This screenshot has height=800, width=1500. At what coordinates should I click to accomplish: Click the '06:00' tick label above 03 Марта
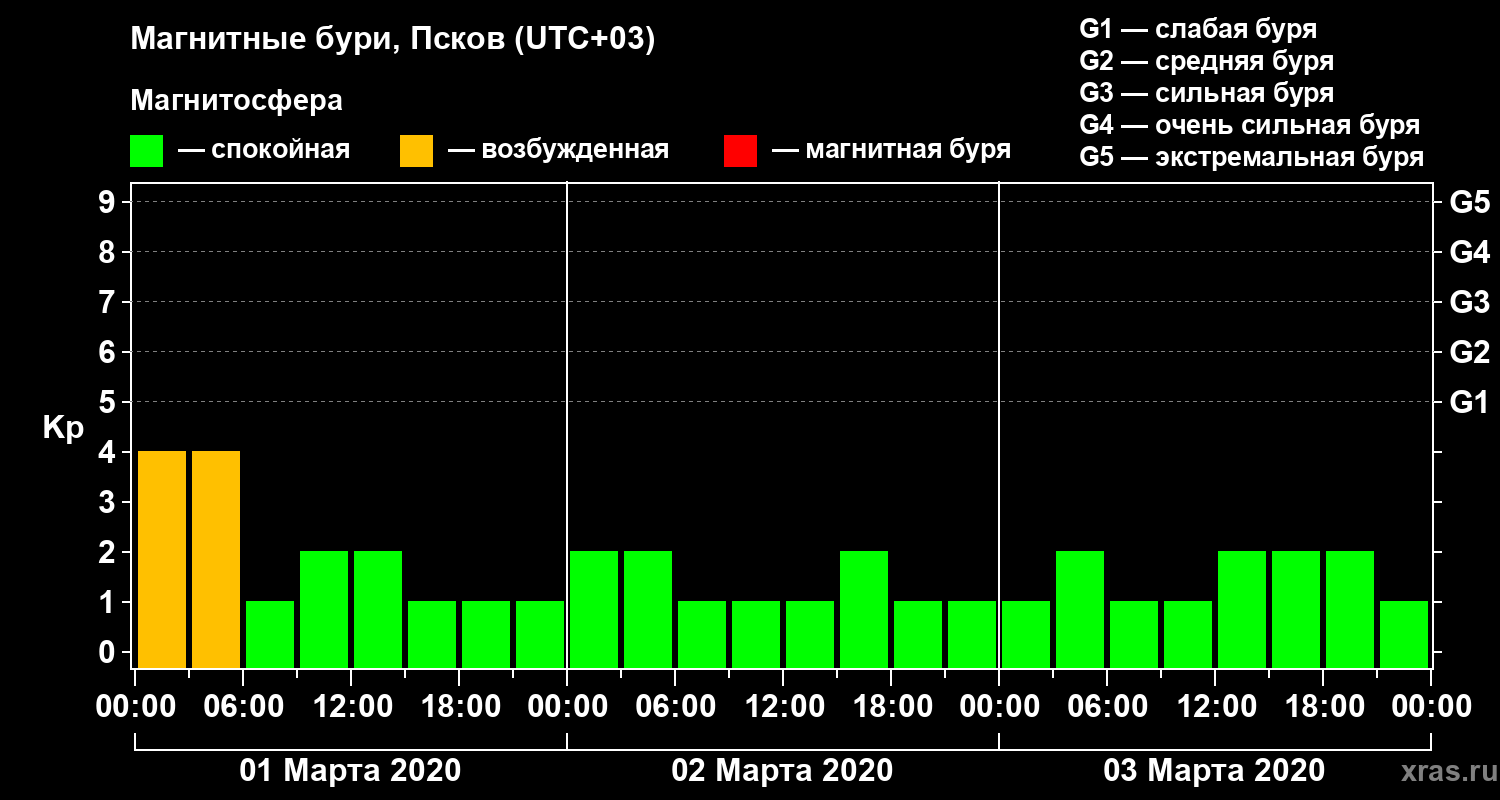tap(1108, 707)
